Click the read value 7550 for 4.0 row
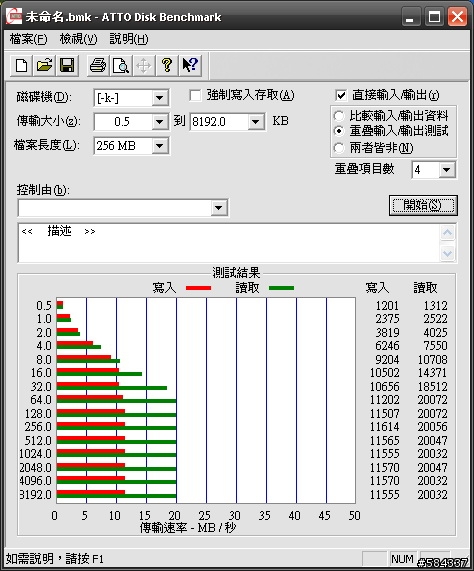Image resolution: width=474 pixels, height=571 pixels. tap(435, 346)
